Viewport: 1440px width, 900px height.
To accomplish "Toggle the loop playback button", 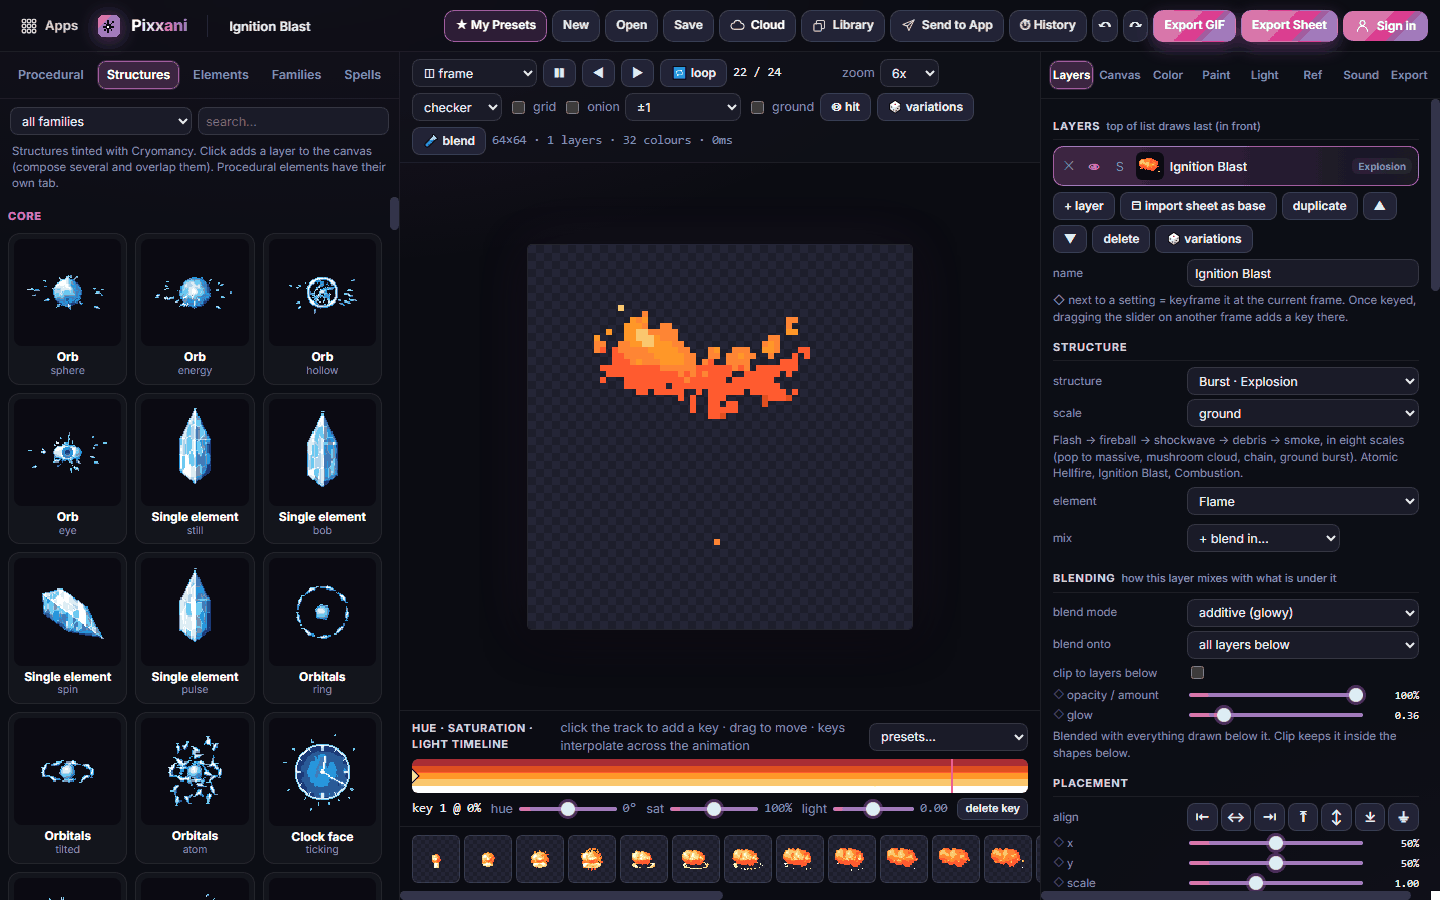I will tap(694, 73).
